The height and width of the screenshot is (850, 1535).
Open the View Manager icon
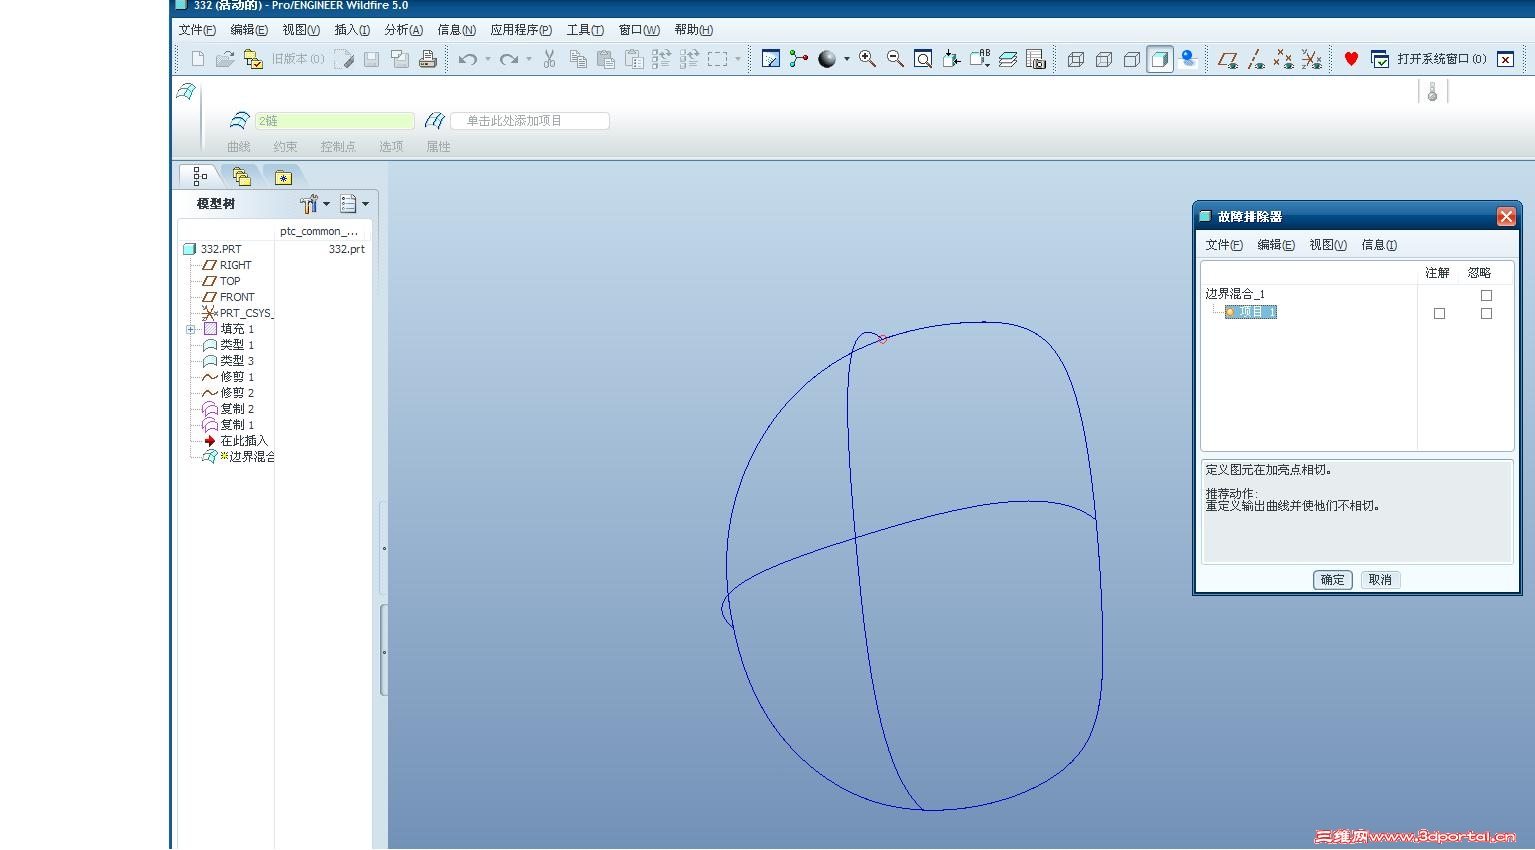[x=1036, y=59]
